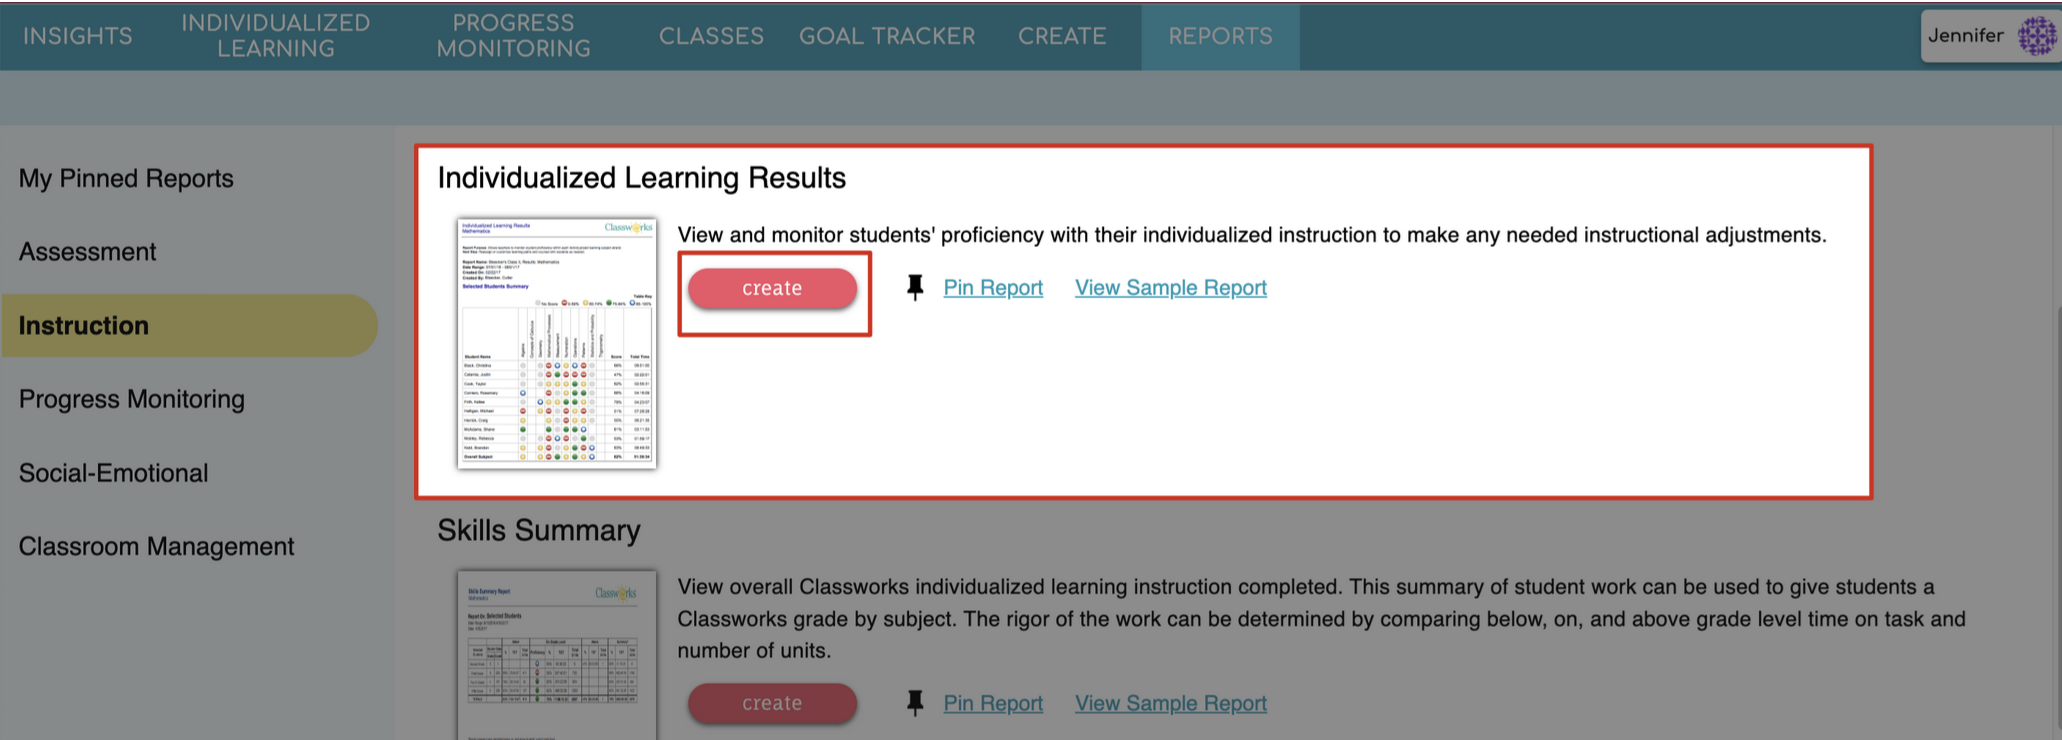The image size is (2062, 740).
Task: Select Progress Monitoring in the sidebar
Action: tap(130, 398)
